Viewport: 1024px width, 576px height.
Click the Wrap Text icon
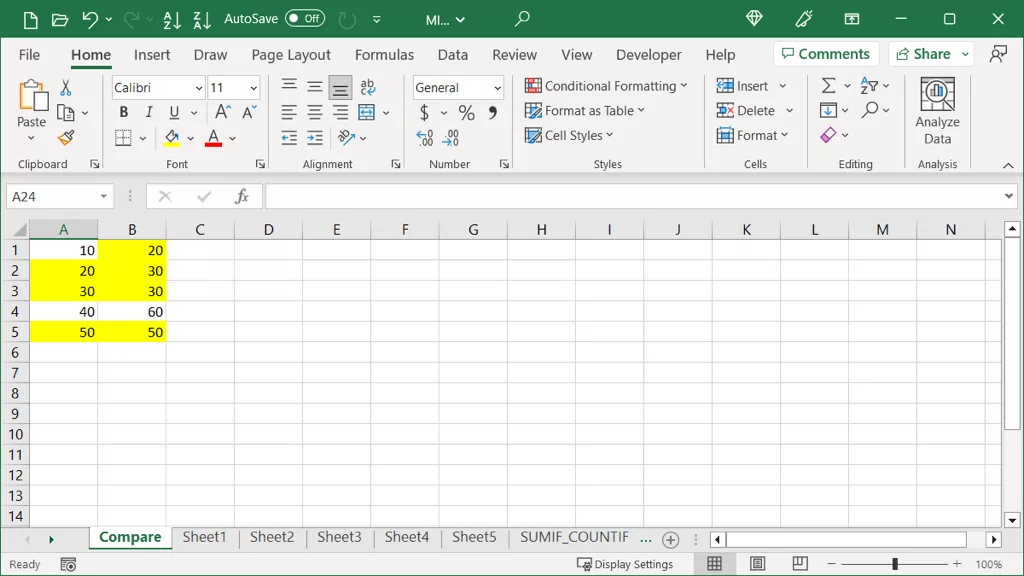click(367, 87)
